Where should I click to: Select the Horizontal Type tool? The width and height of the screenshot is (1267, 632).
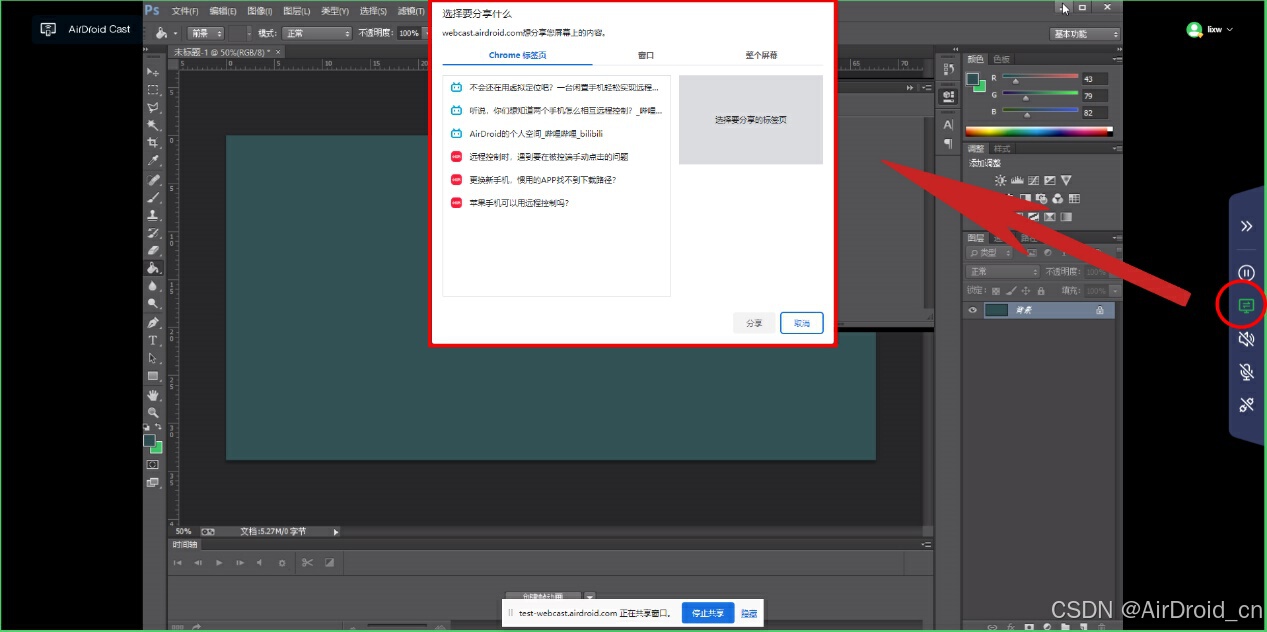(153, 341)
